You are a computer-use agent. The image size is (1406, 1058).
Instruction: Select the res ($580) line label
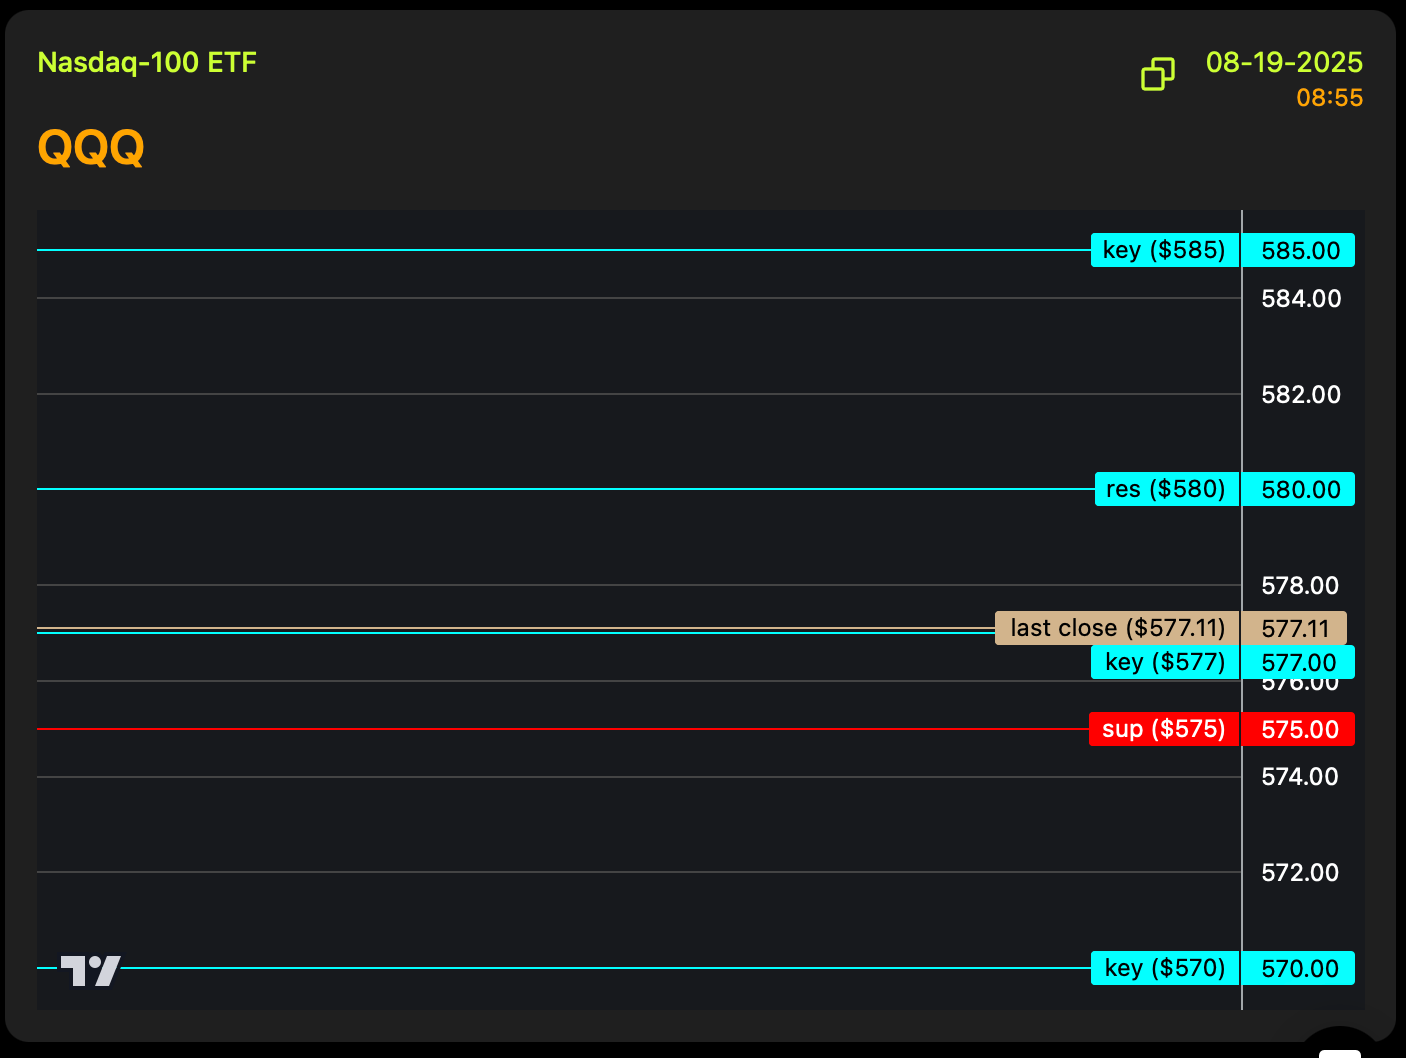coord(1167,489)
